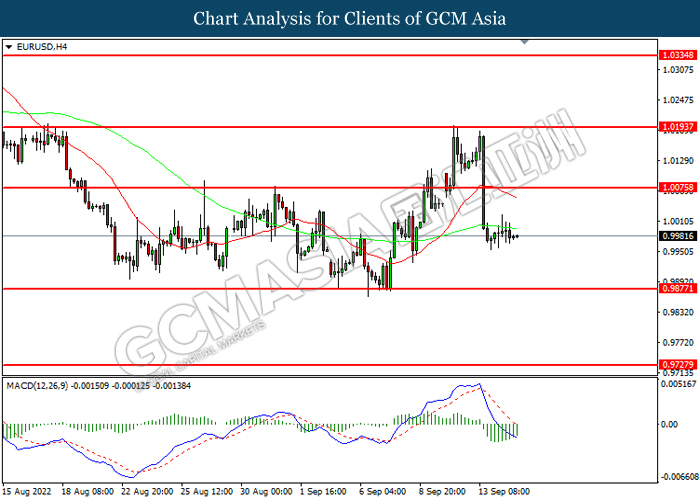700x500 pixels.
Task: Click the 1.00105 price axis value
Action: (679, 221)
